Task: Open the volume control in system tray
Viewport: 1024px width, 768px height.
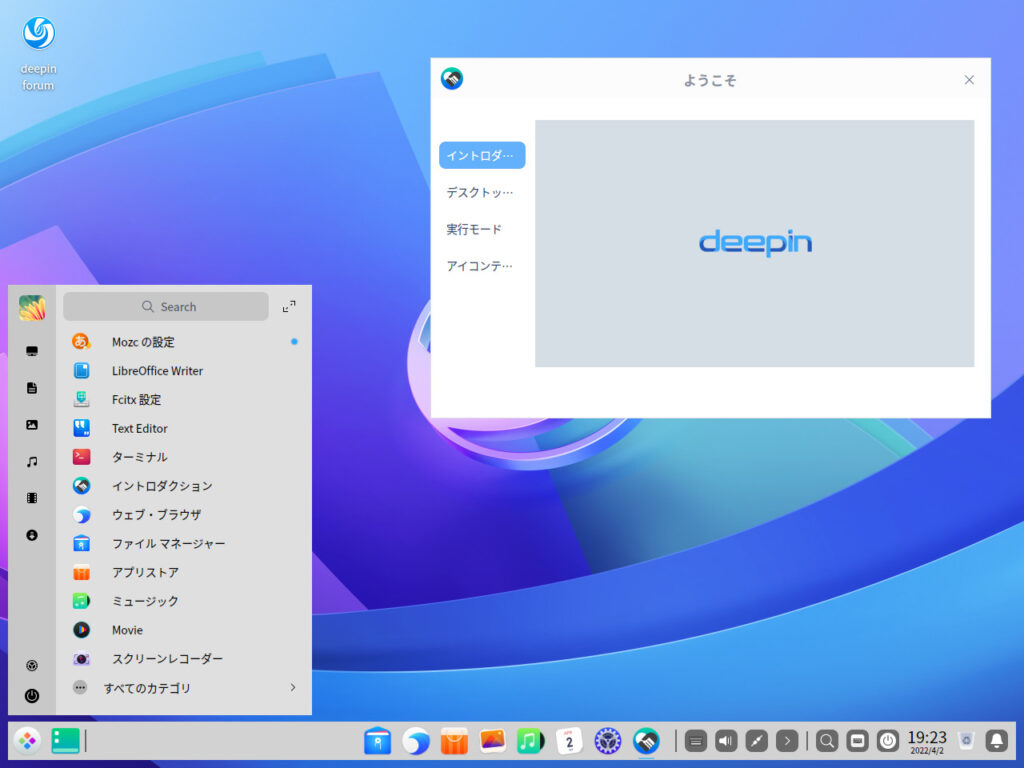Action: click(725, 740)
